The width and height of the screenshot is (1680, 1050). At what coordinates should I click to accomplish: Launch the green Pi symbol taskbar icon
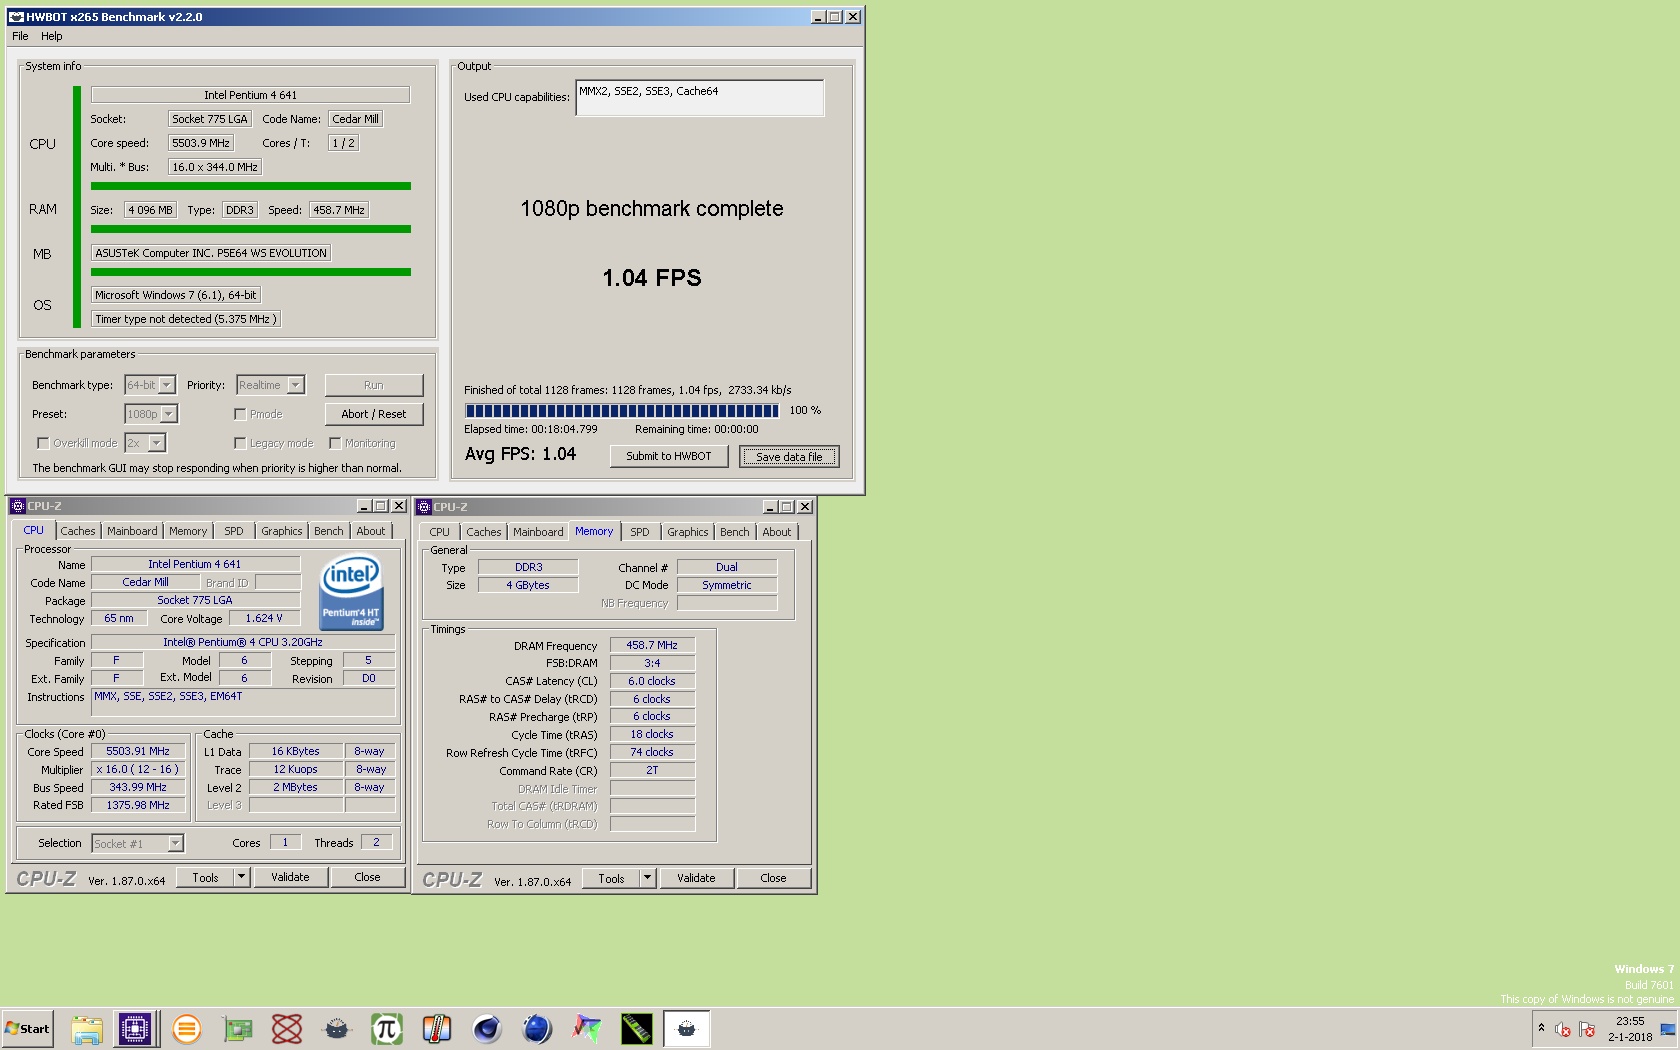pos(387,1029)
